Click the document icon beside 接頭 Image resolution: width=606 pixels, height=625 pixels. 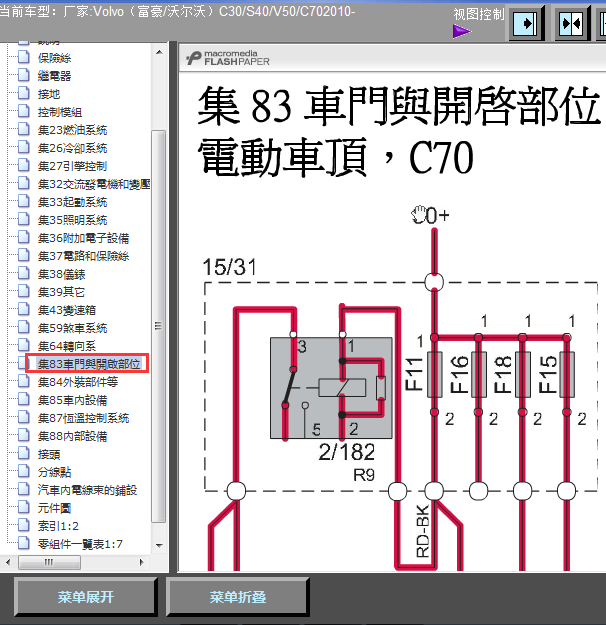click(24, 454)
